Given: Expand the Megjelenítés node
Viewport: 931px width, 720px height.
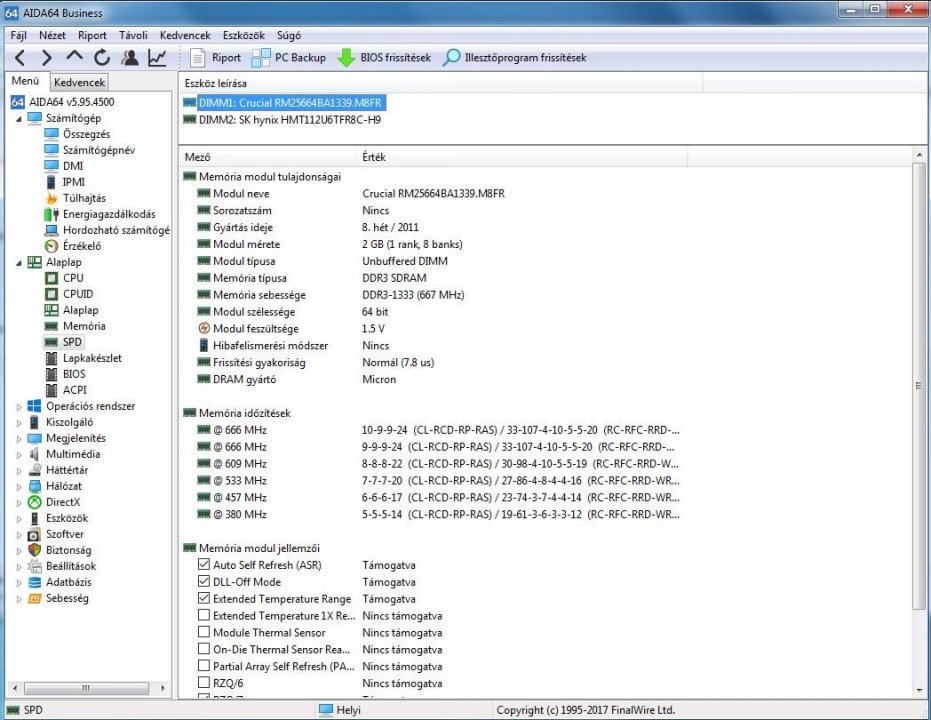Looking at the screenshot, I should (18, 439).
